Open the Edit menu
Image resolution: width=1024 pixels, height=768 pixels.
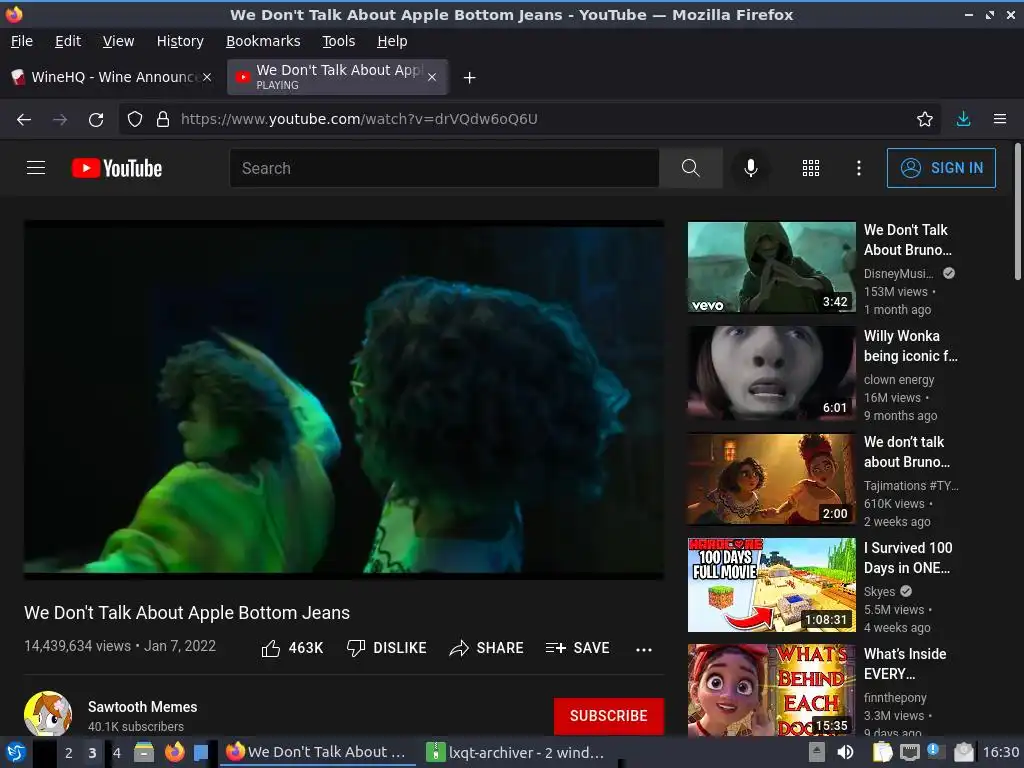68,41
